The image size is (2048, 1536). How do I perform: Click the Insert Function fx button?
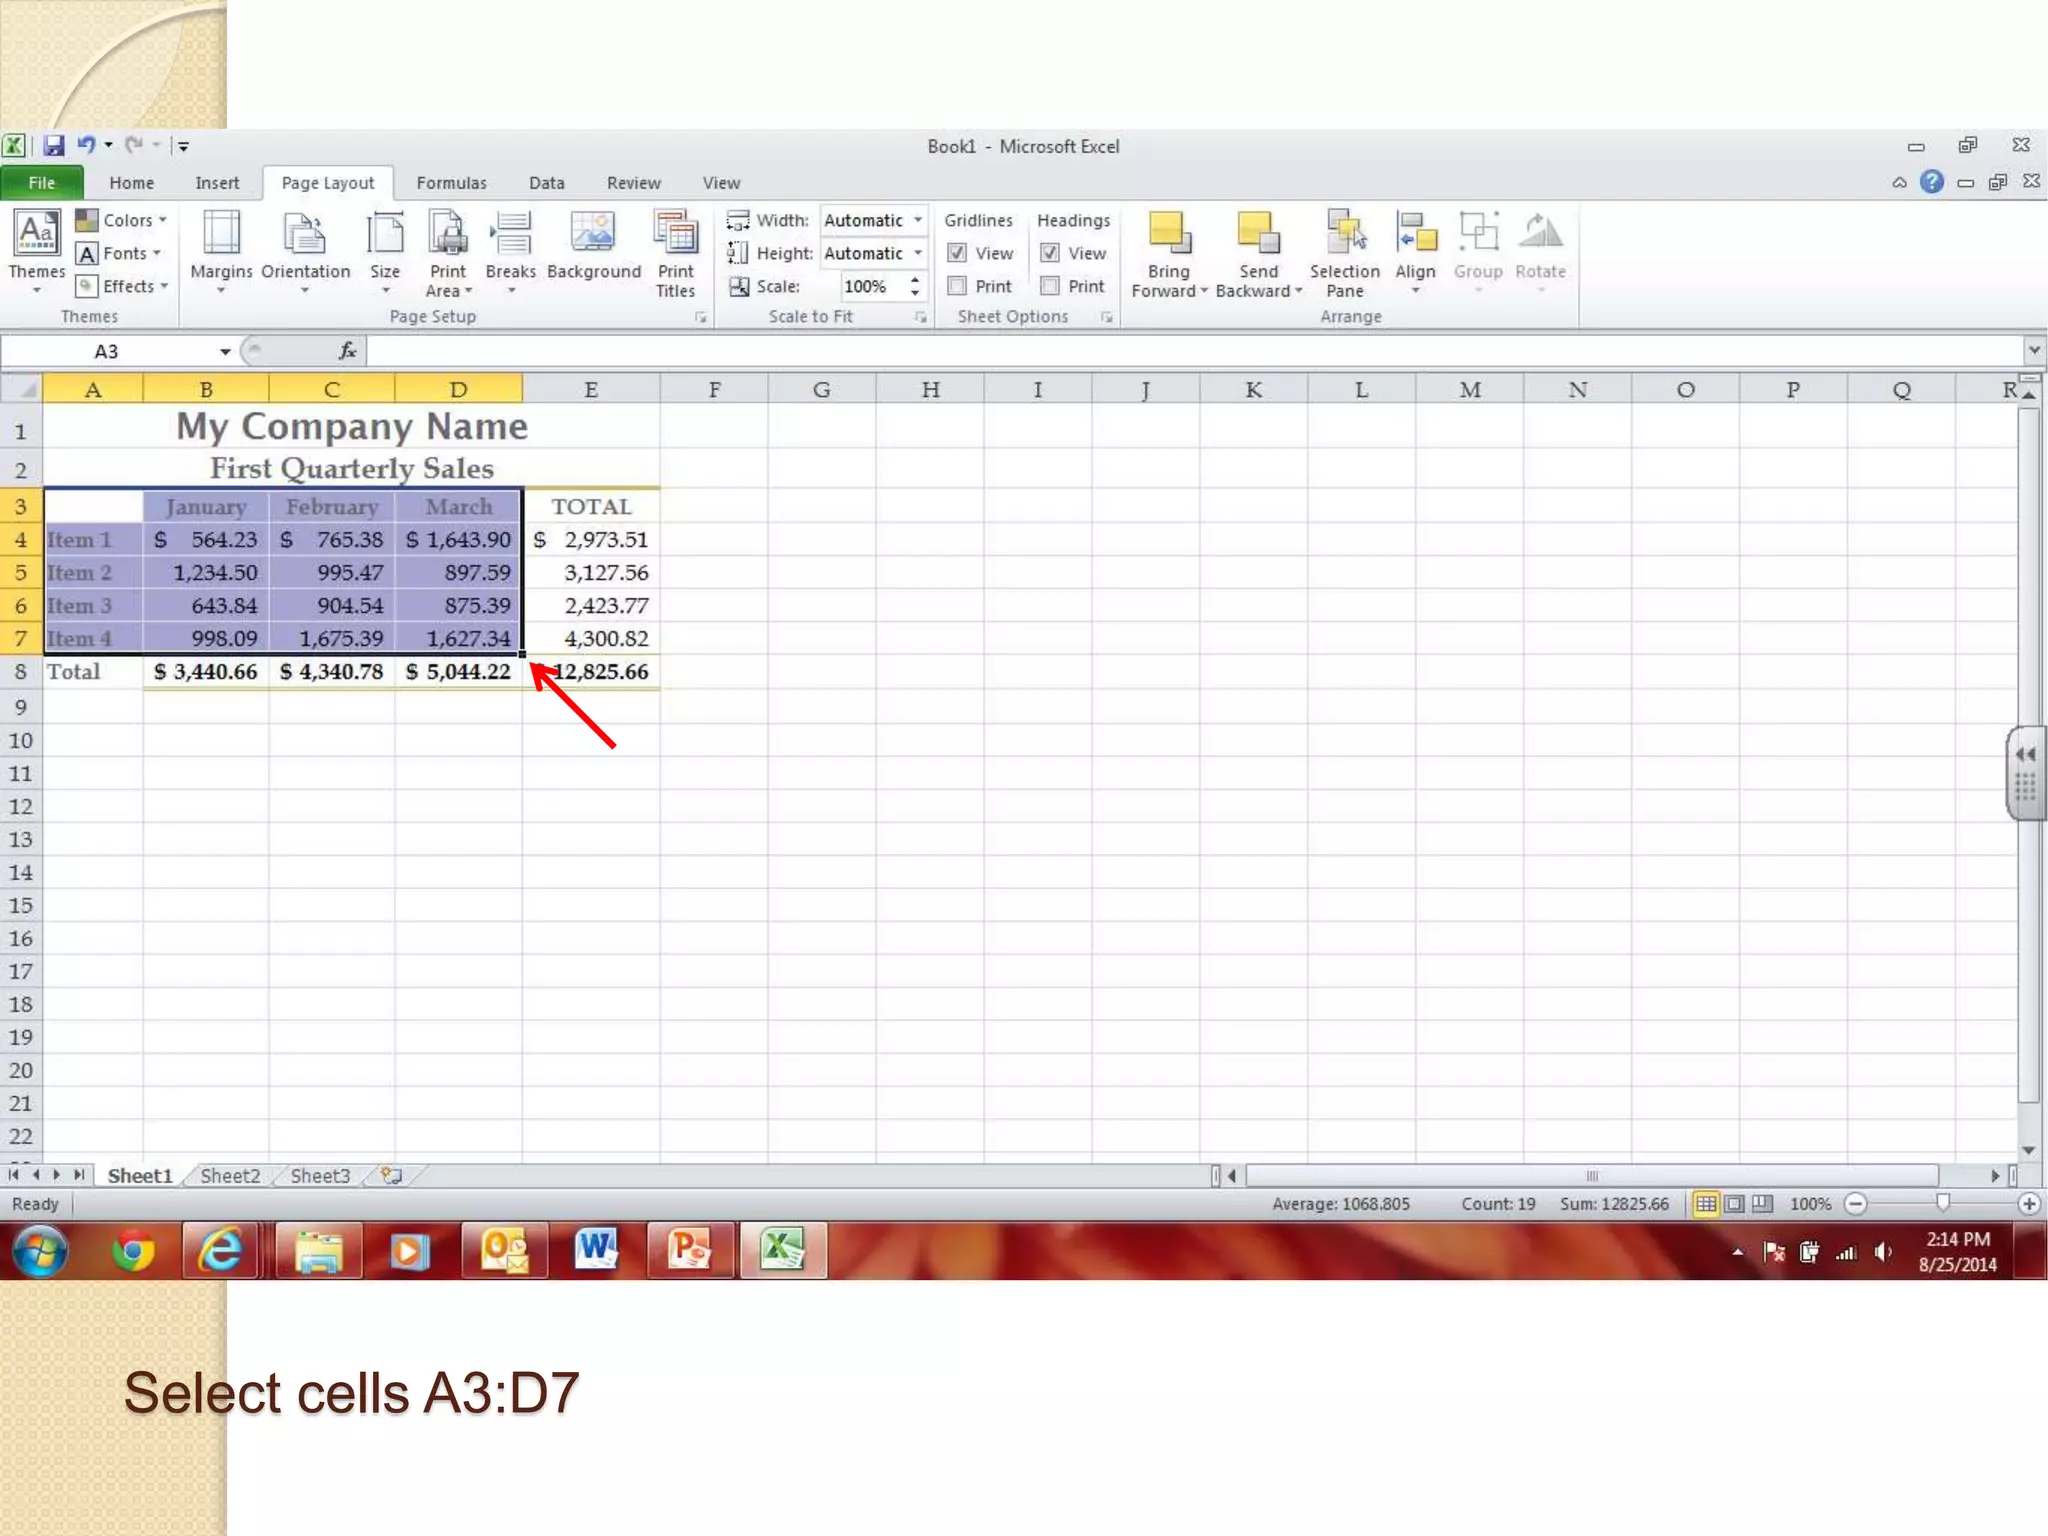pos(347,351)
